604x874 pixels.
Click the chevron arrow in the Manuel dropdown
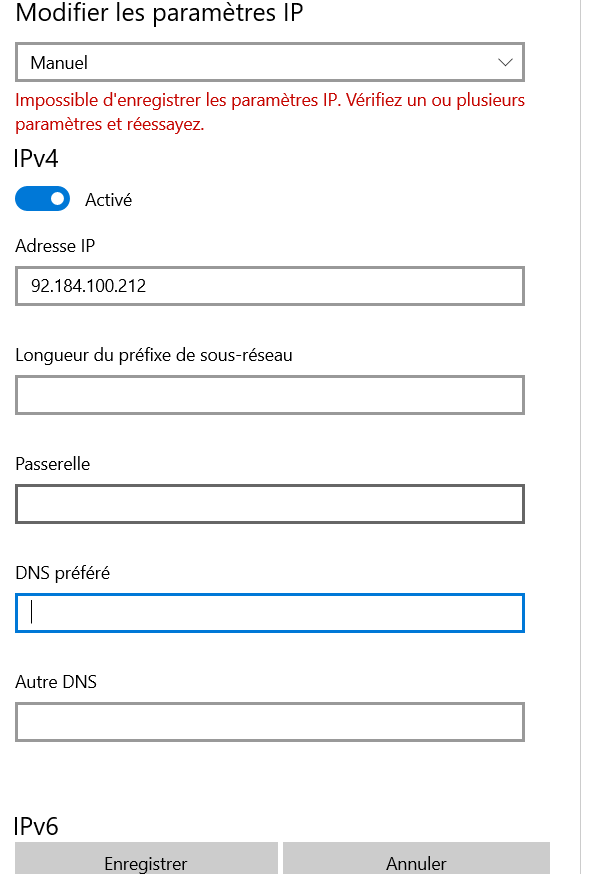(505, 62)
